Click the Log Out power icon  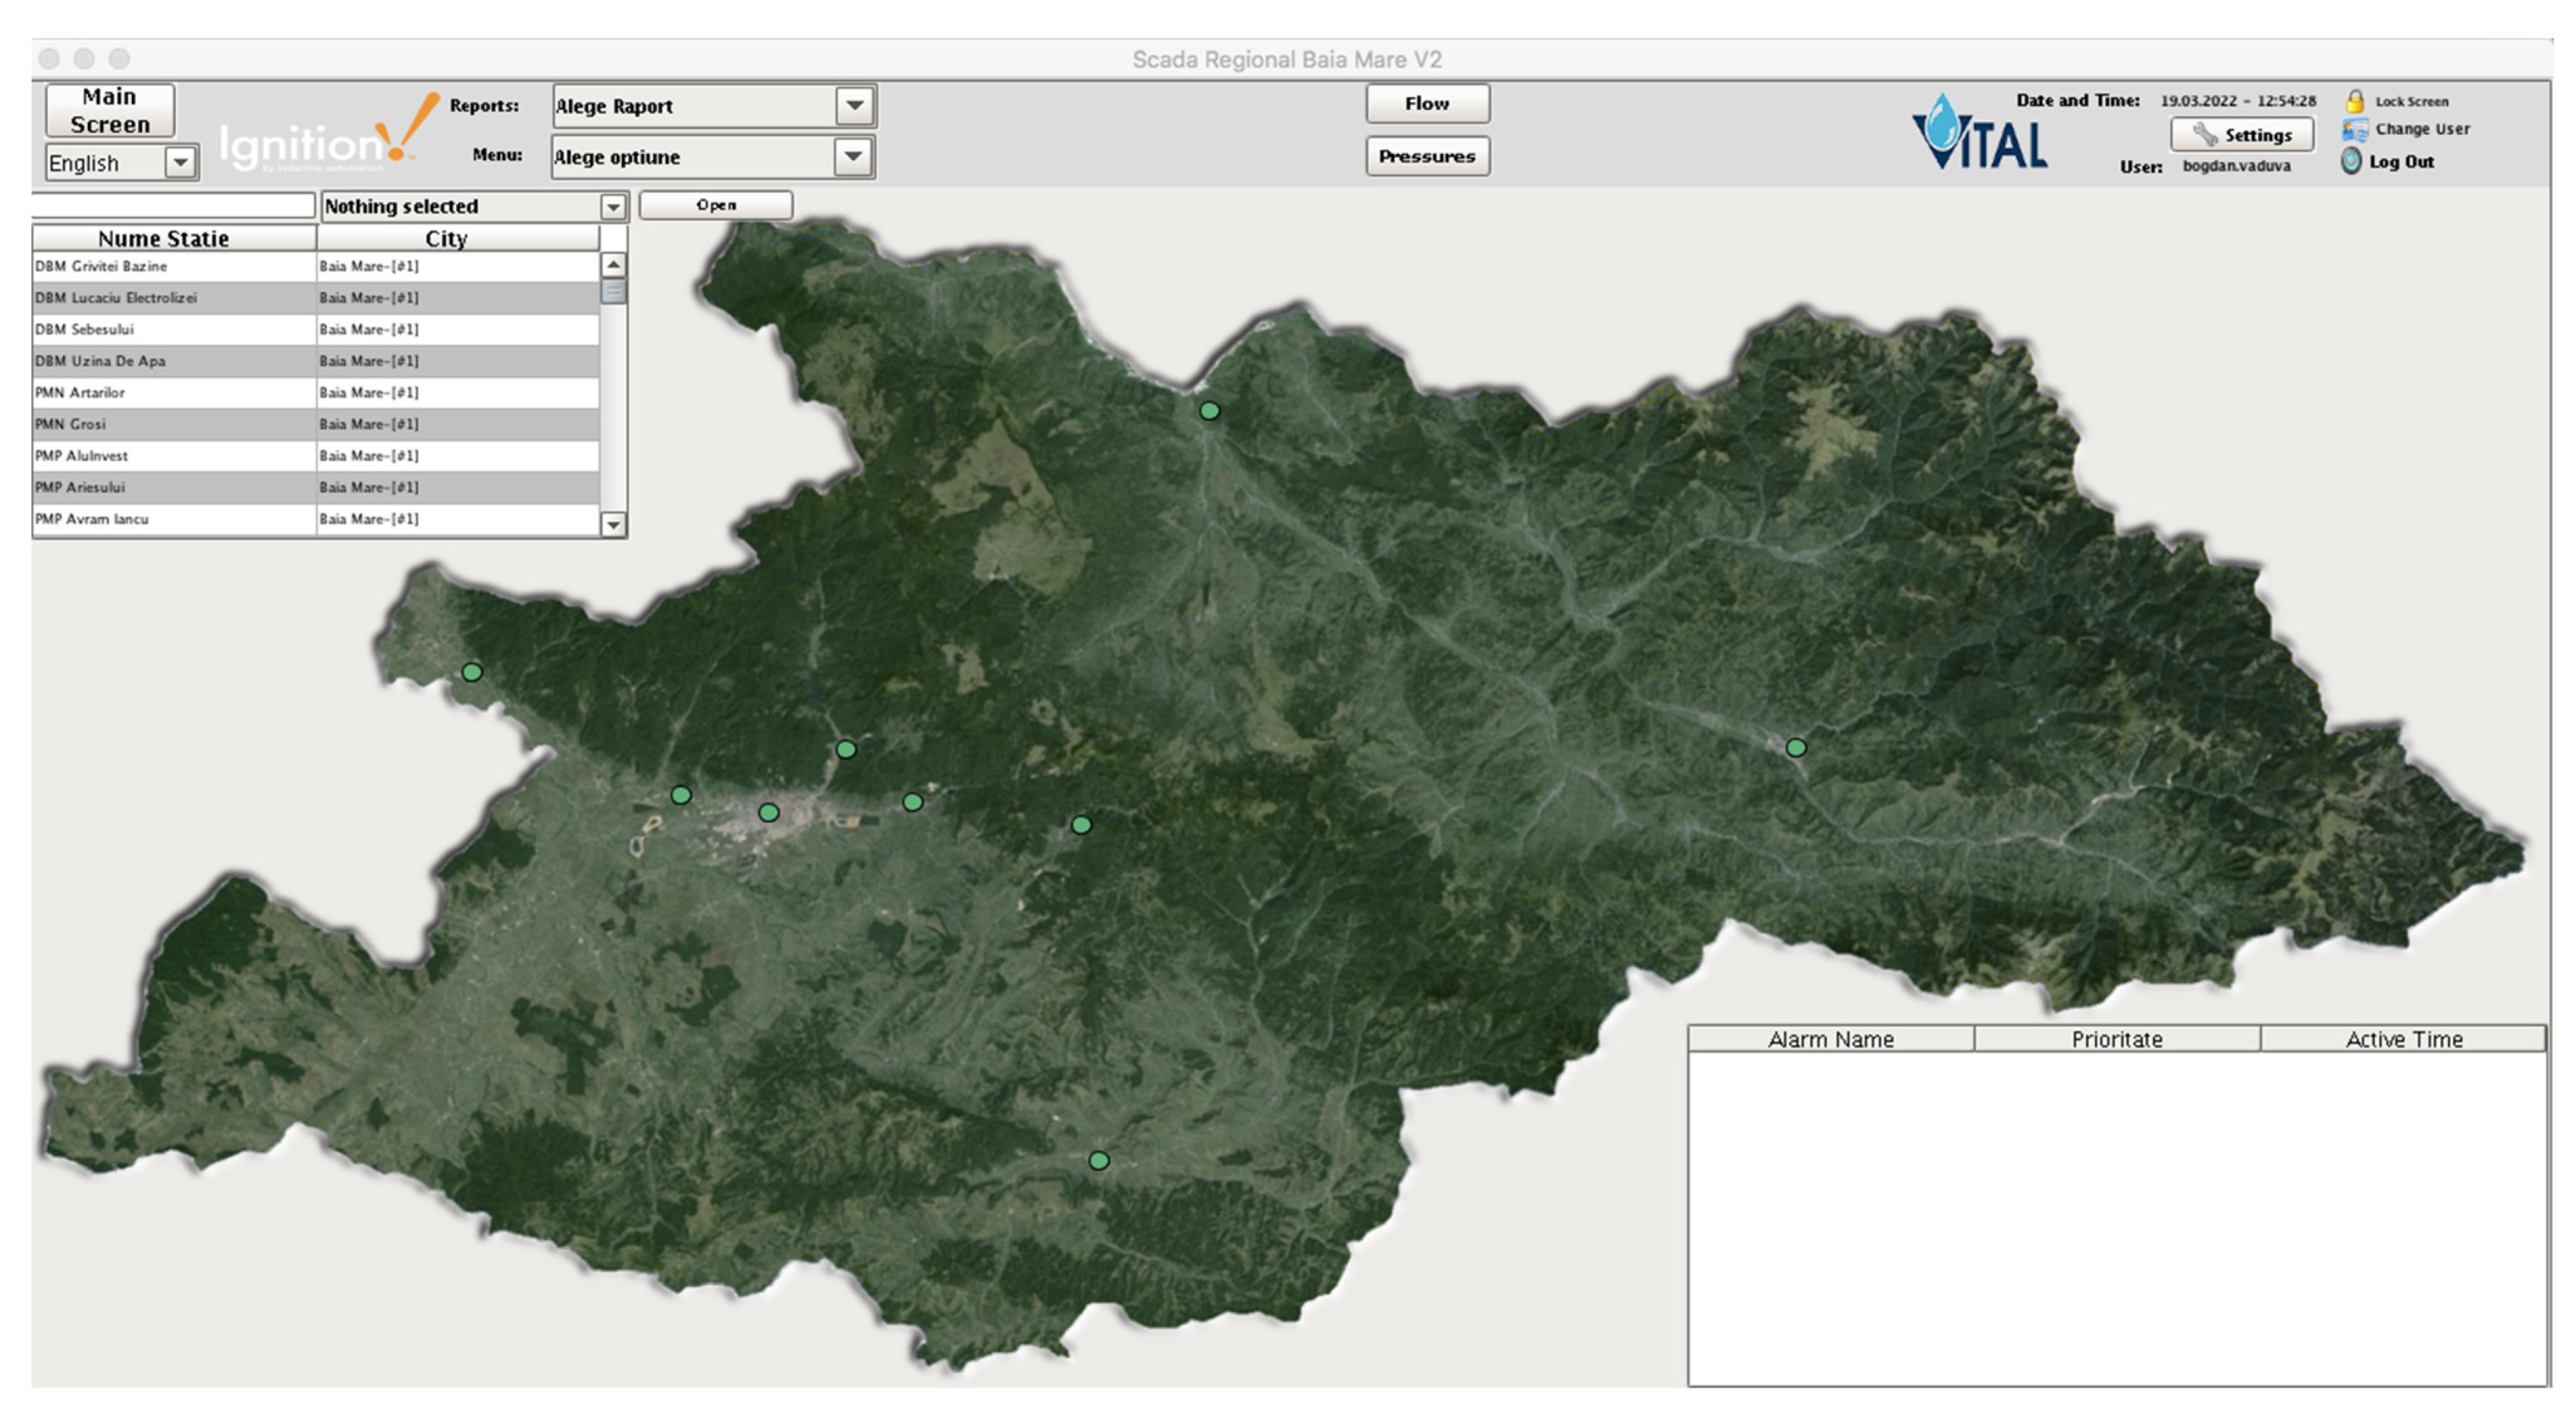tap(2351, 161)
